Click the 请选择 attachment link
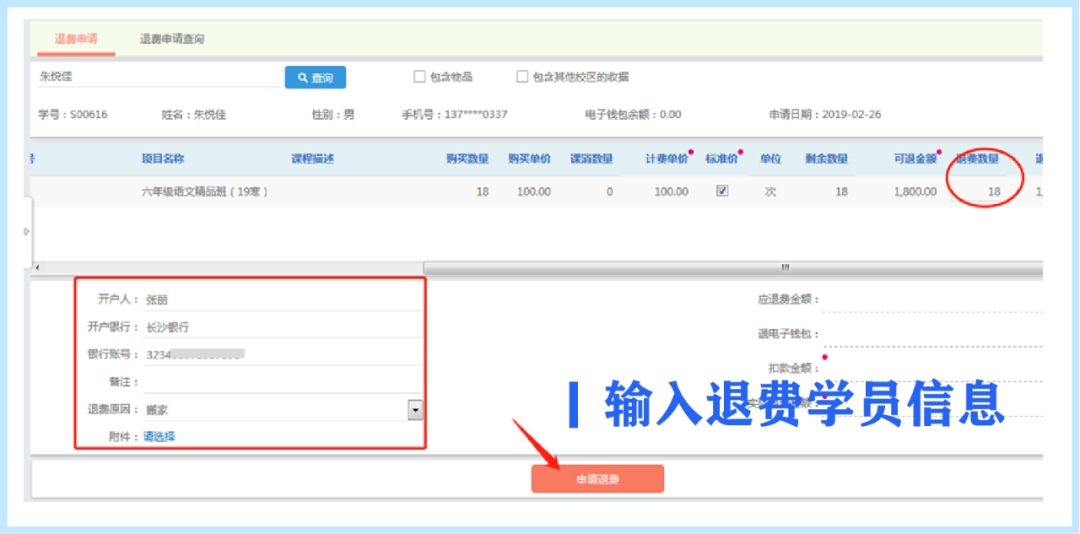1080x534 pixels. click(x=159, y=437)
